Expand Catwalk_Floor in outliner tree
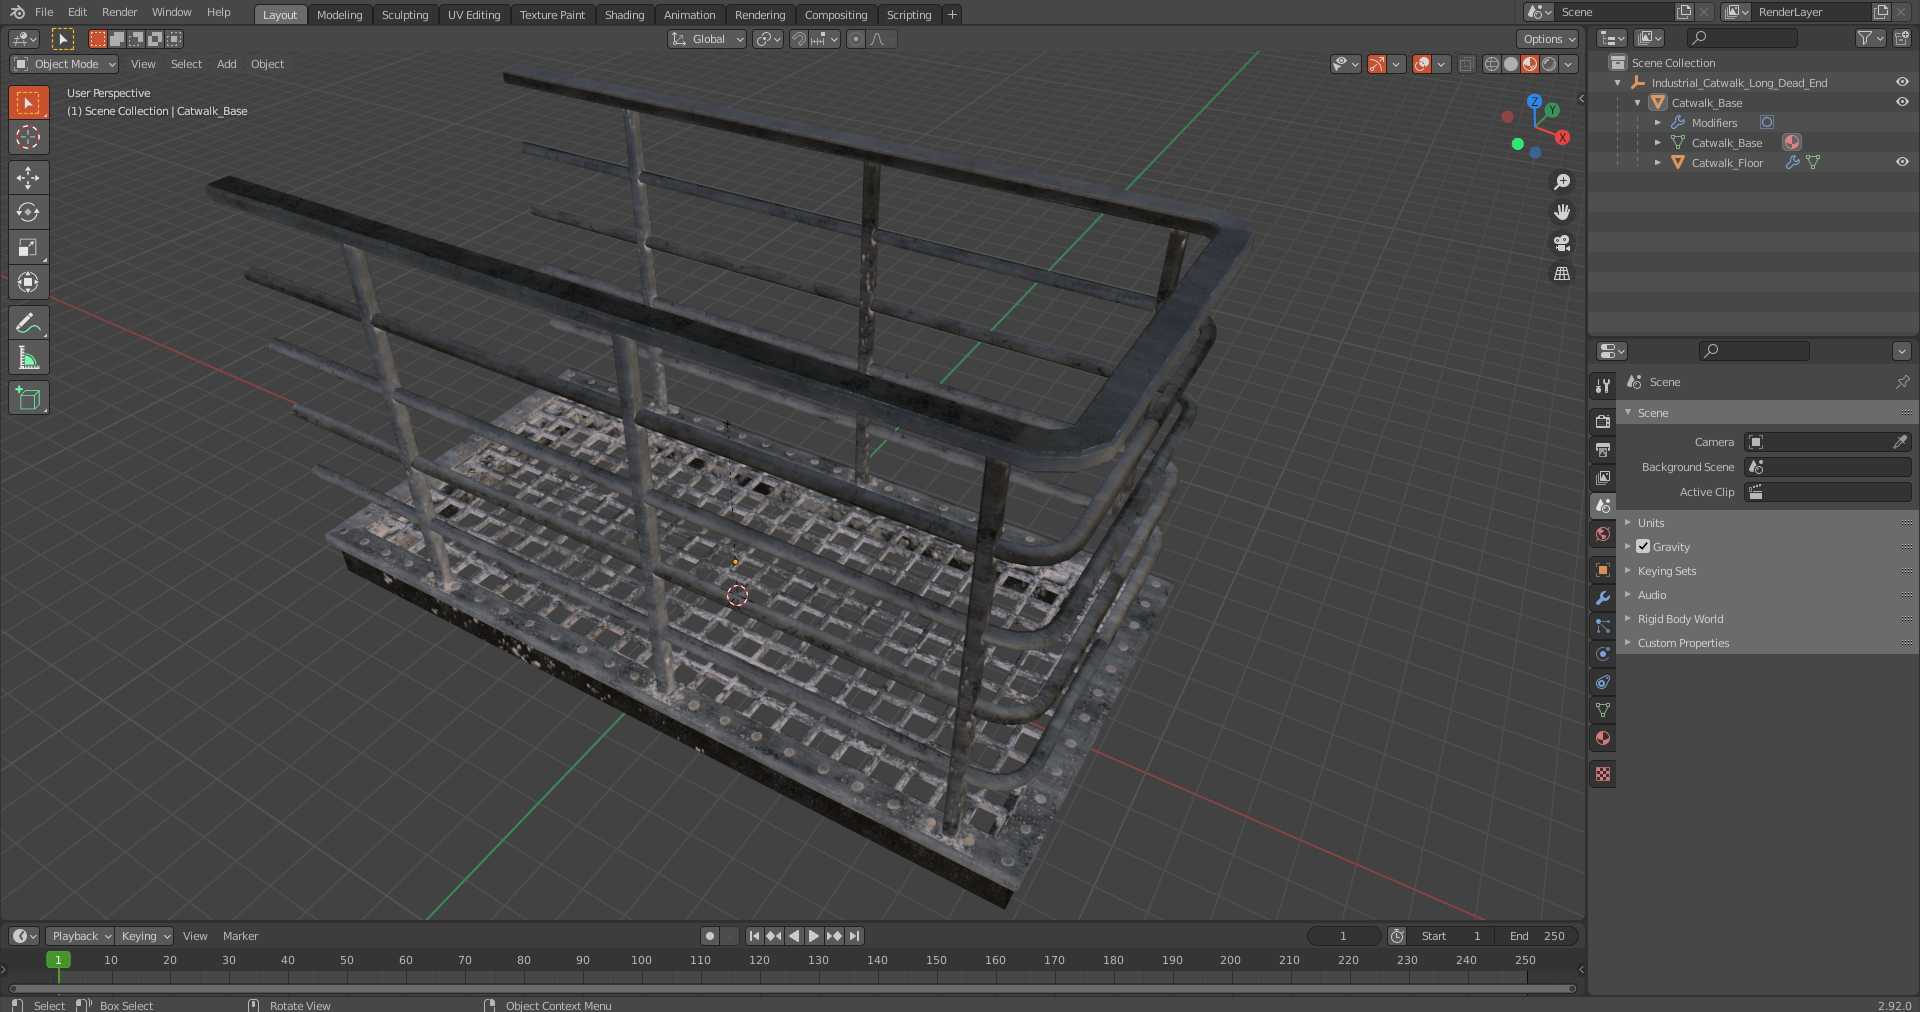 click(1657, 162)
